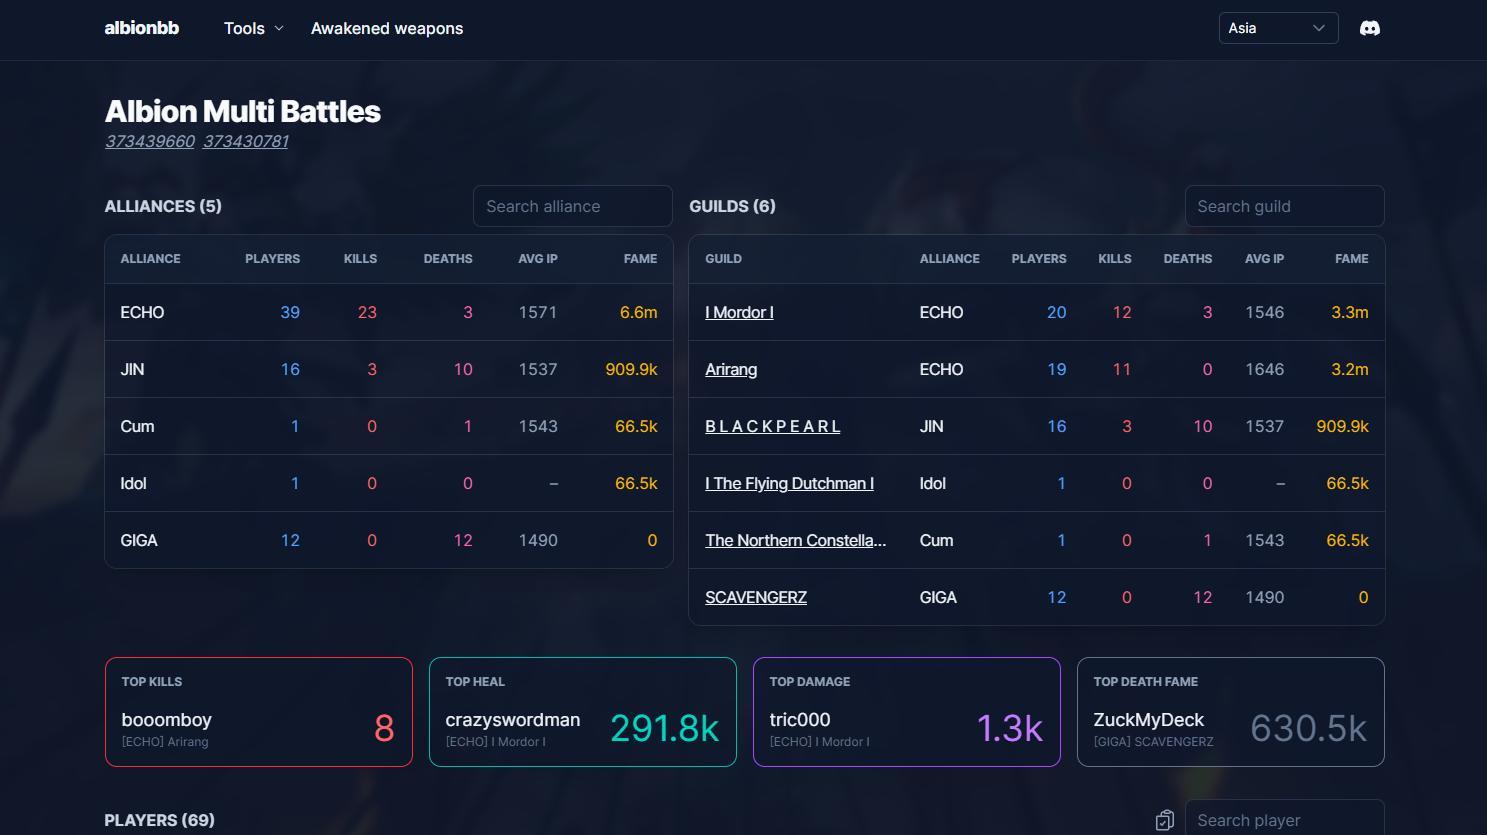Screen dimensions: 1487x835
Task: Open the SCAVENGERZ guild link
Action: tap(756, 597)
